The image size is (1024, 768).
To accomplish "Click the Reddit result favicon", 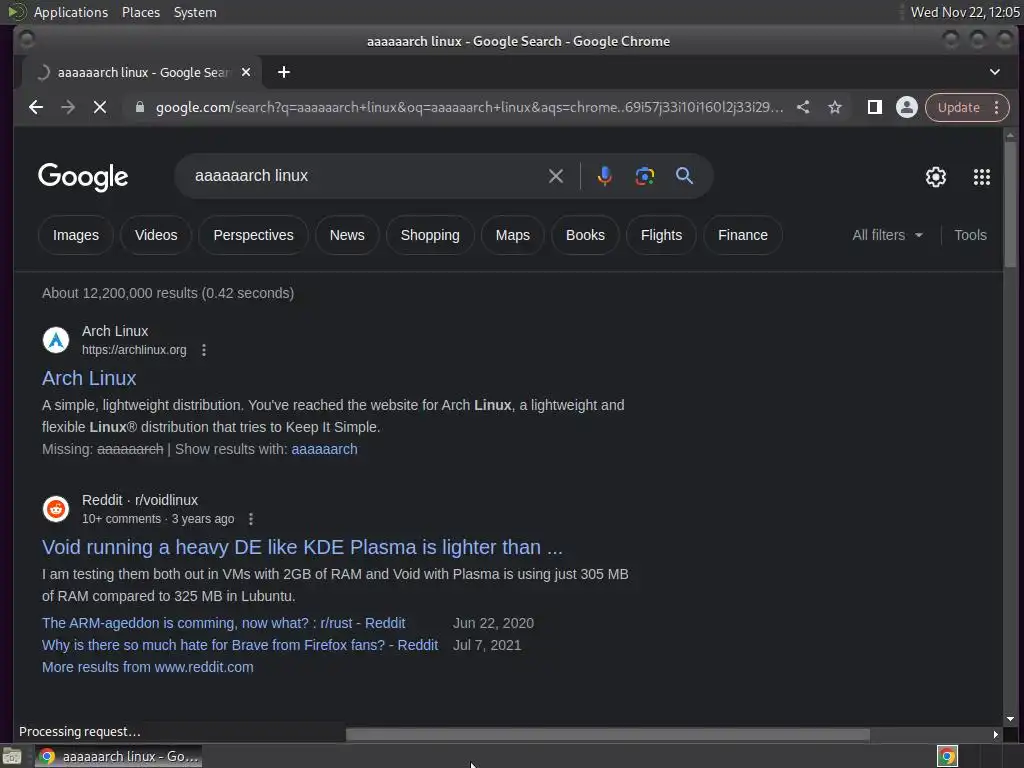I will [x=56, y=509].
